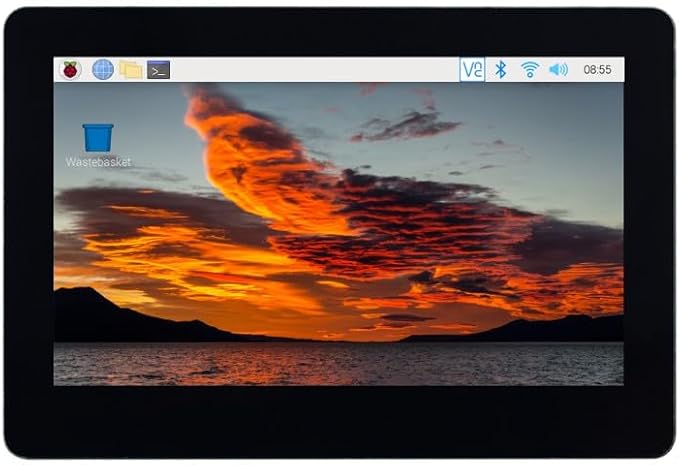This screenshot has width=679, height=465.
Task: Open the Wi-Fi networks menu
Action: pyautogui.click(x=530, y=69)
